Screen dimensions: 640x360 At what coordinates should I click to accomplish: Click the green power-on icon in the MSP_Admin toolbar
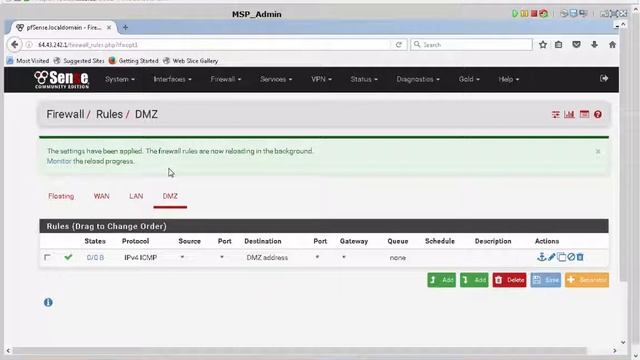[515, 13]
